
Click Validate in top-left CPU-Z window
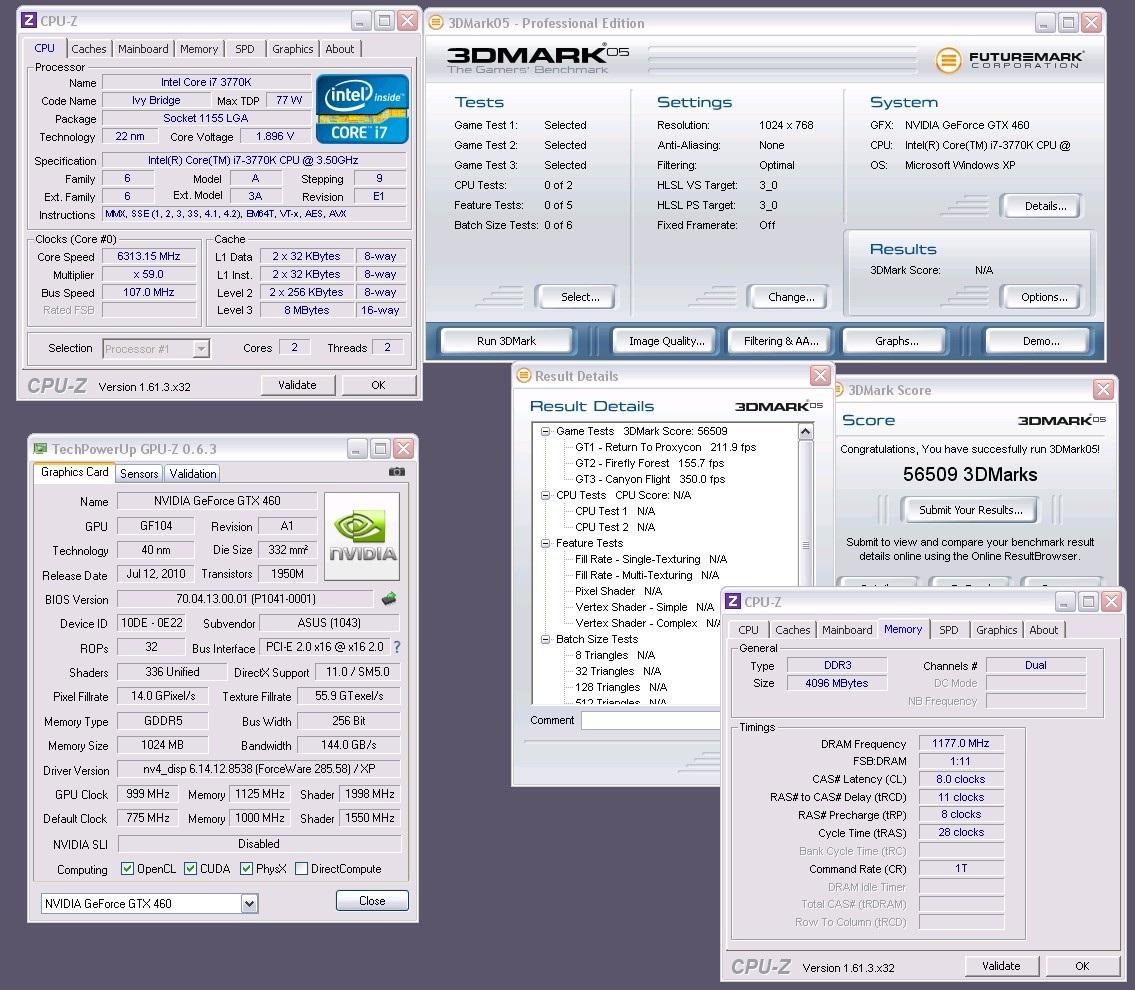click(x=298, y=385)
